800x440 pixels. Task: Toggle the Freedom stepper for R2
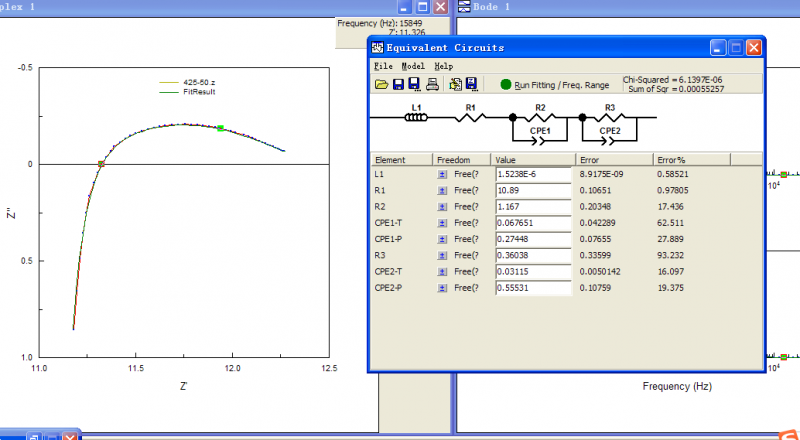tap(443, 206)
